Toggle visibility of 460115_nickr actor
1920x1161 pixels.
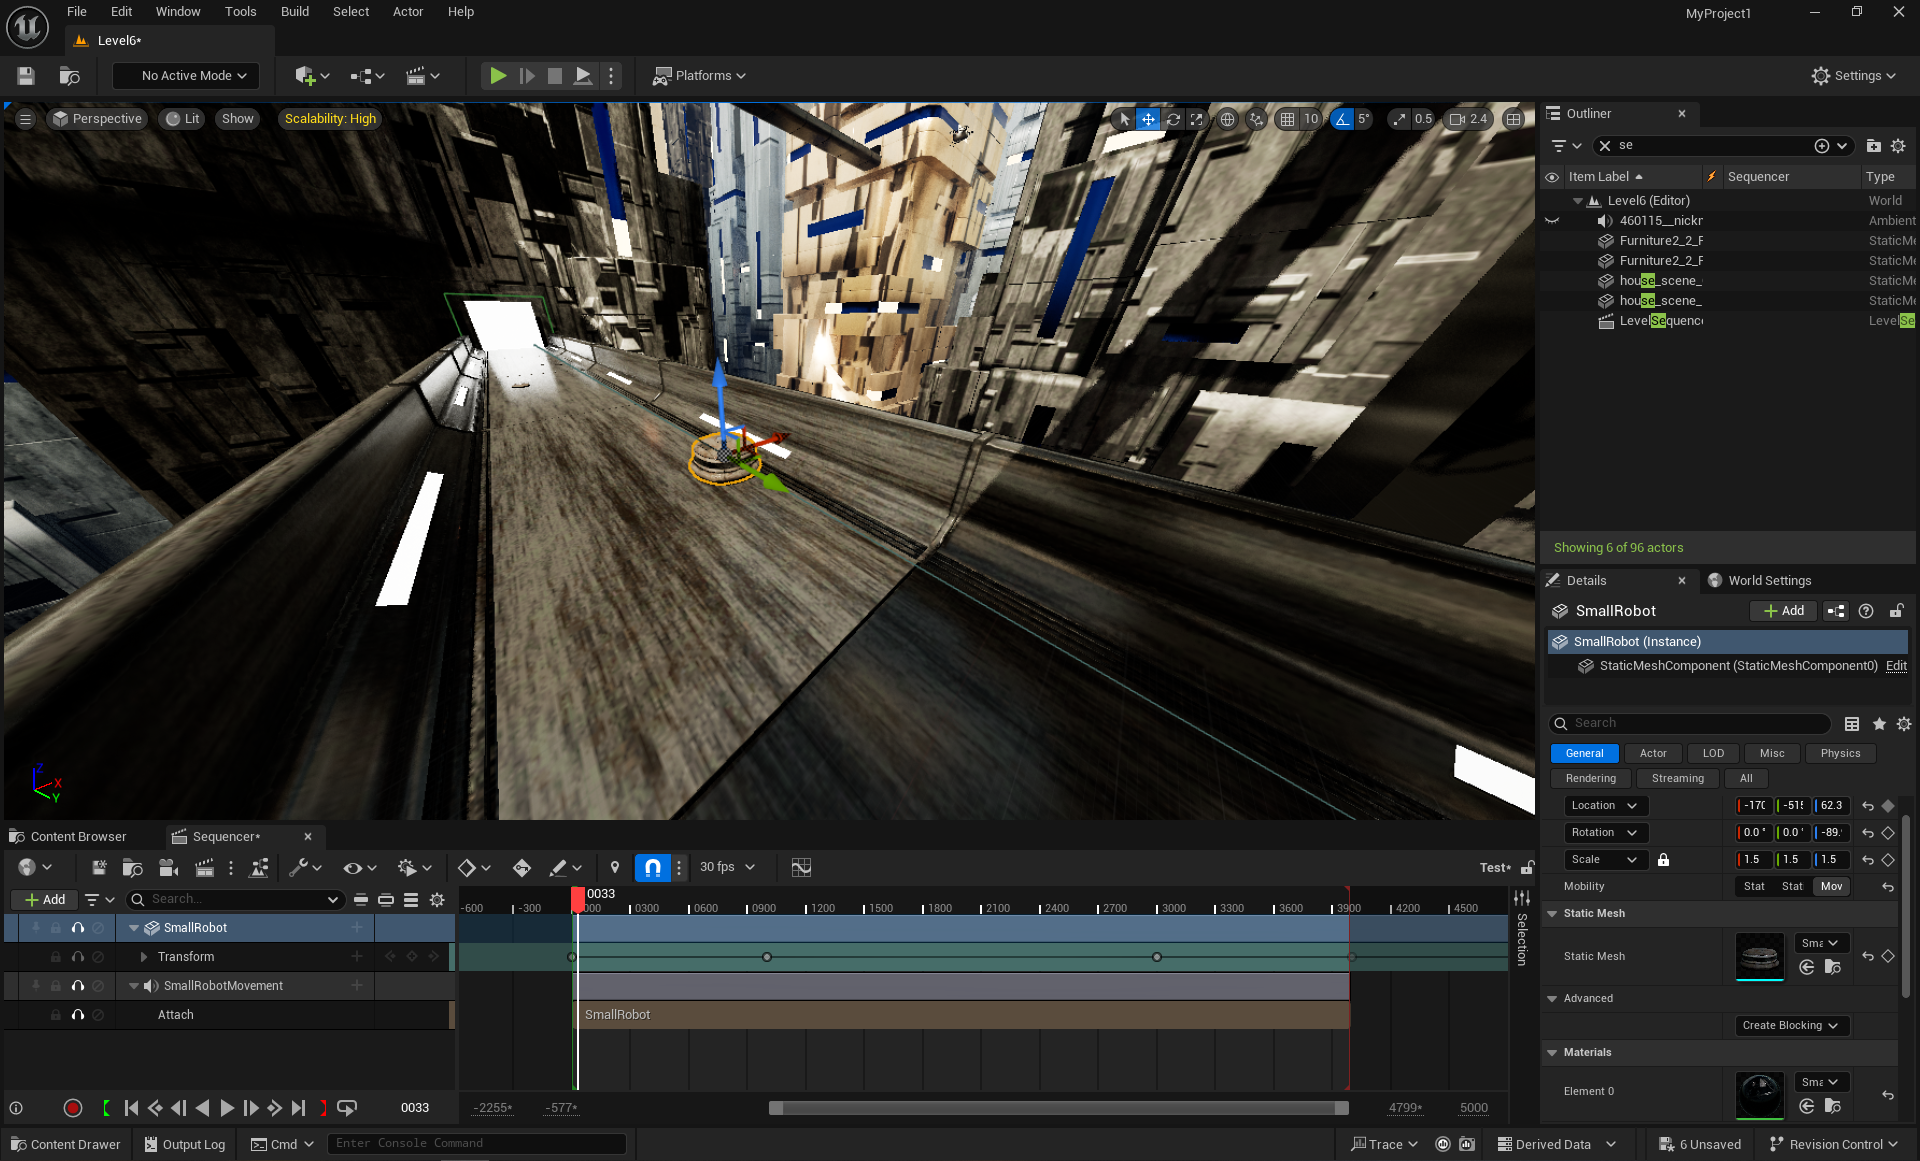coord(1552,221)
